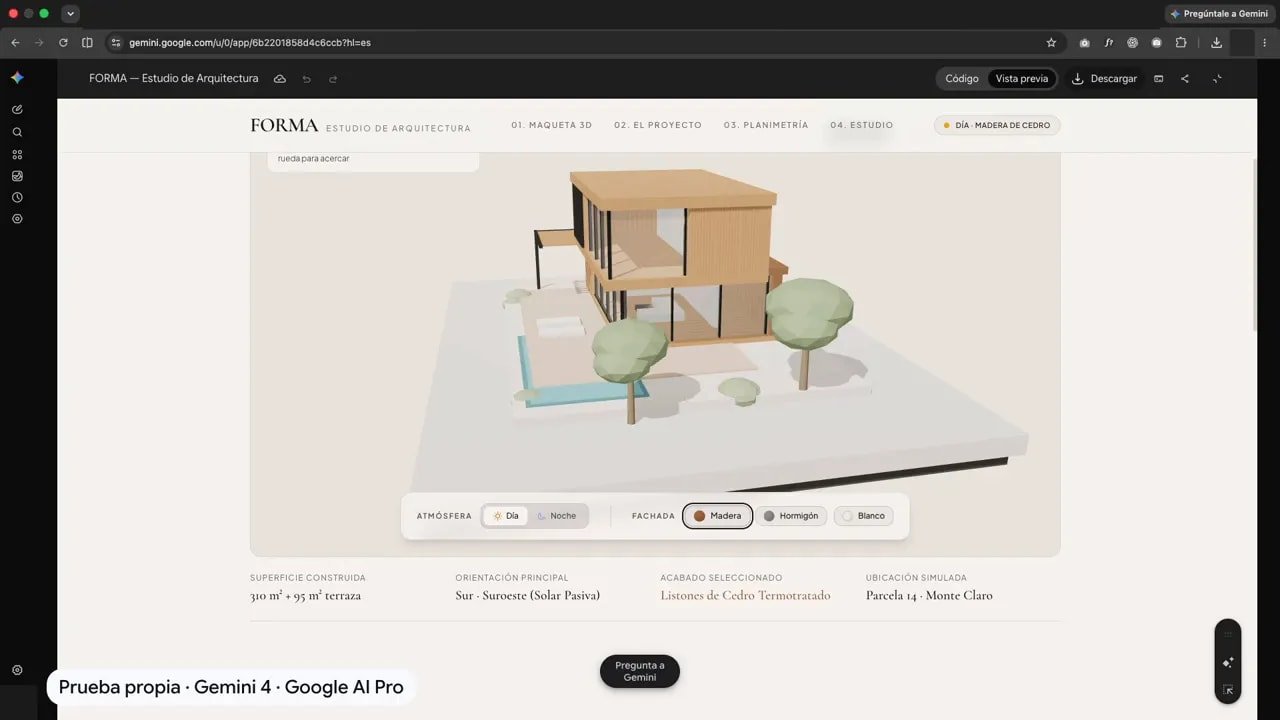Open the four-dot apps grid sidebar icon
1280x720 pixels.
(17, 154)
